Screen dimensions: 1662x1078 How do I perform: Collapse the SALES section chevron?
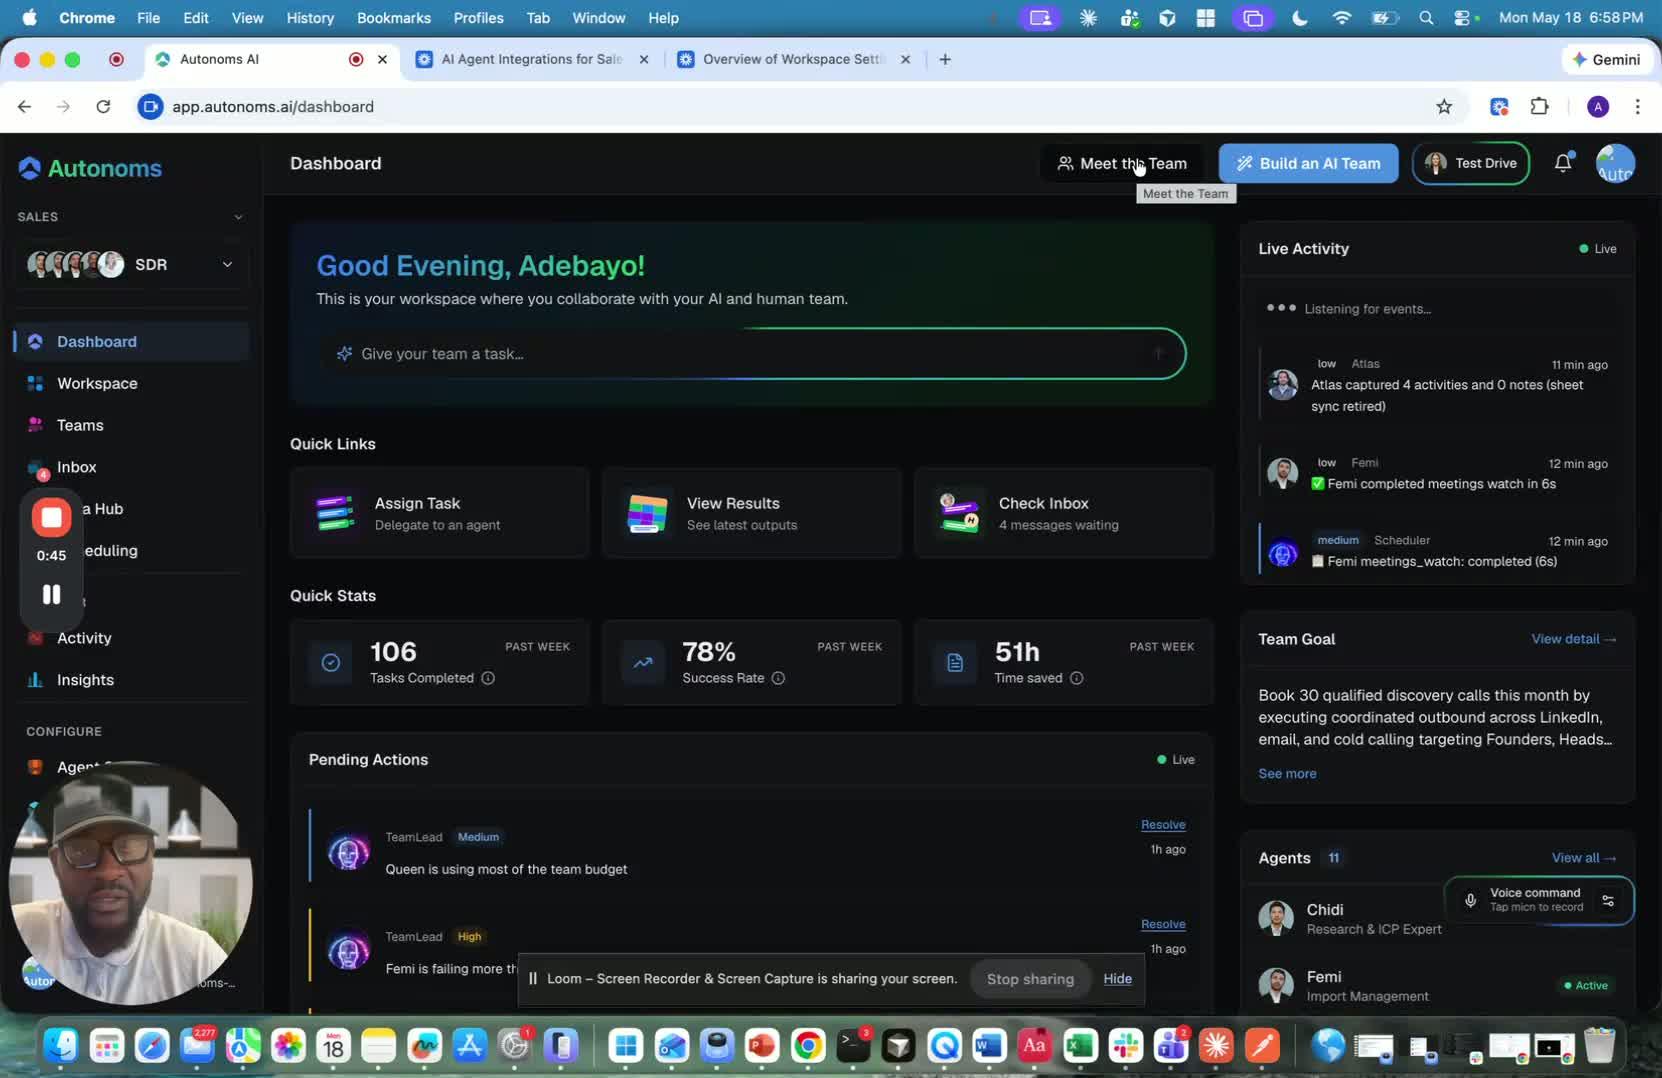click(238, 217)
